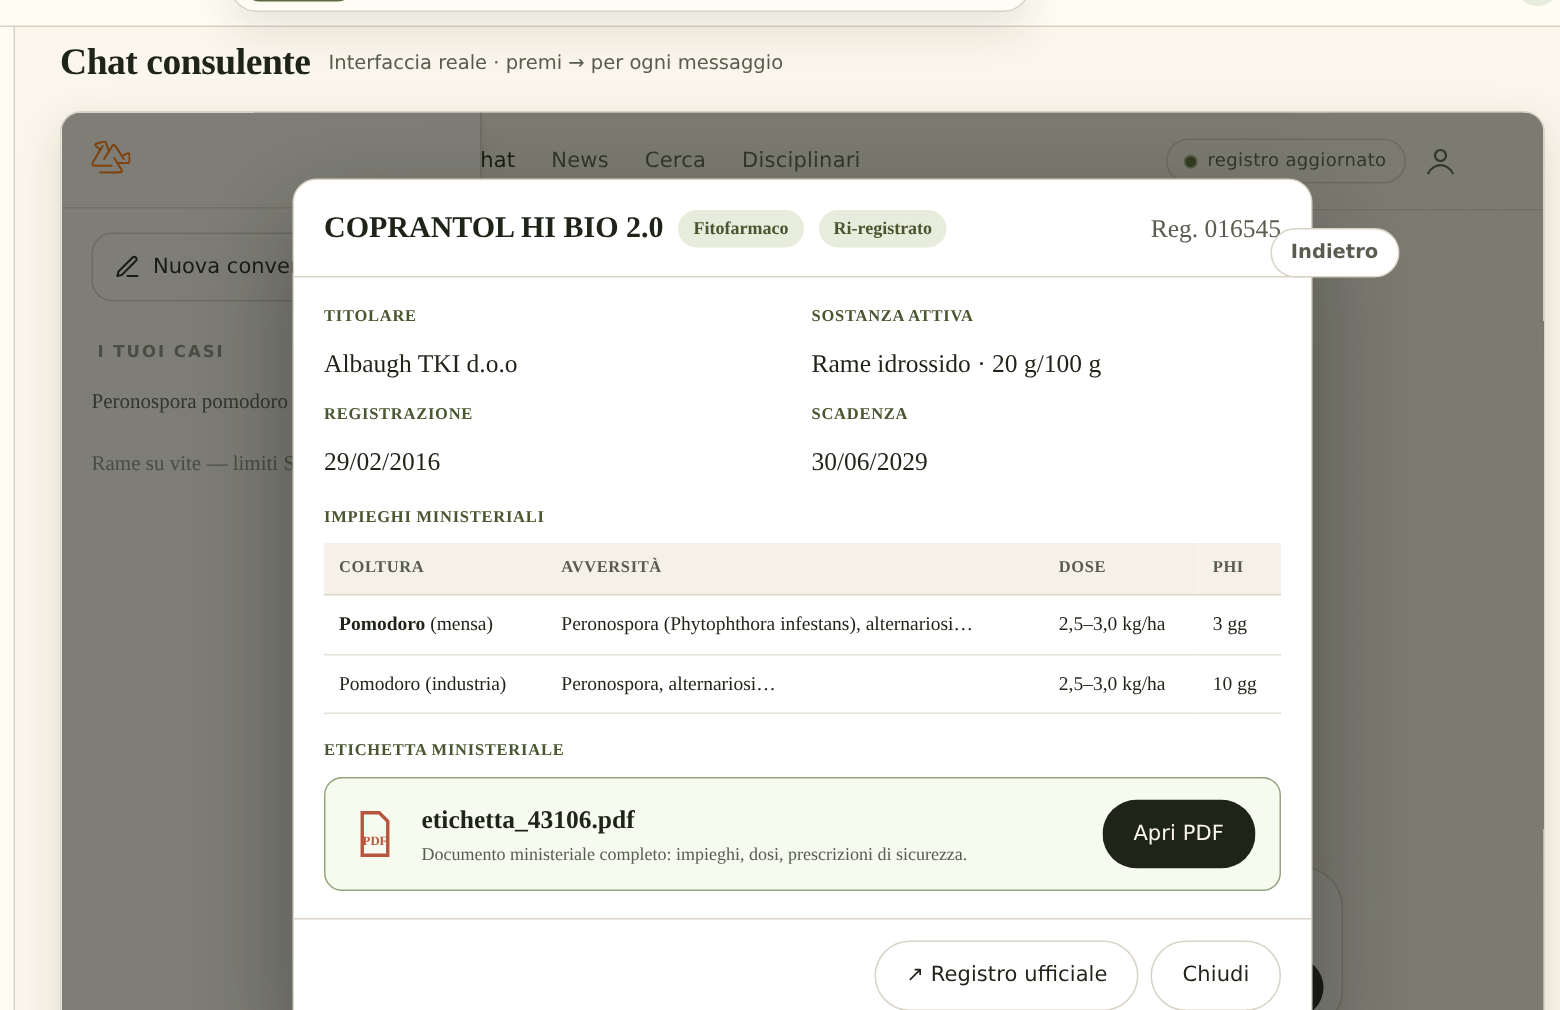
Task: Click the Documento ministeriale completo description
Action: 694,855
